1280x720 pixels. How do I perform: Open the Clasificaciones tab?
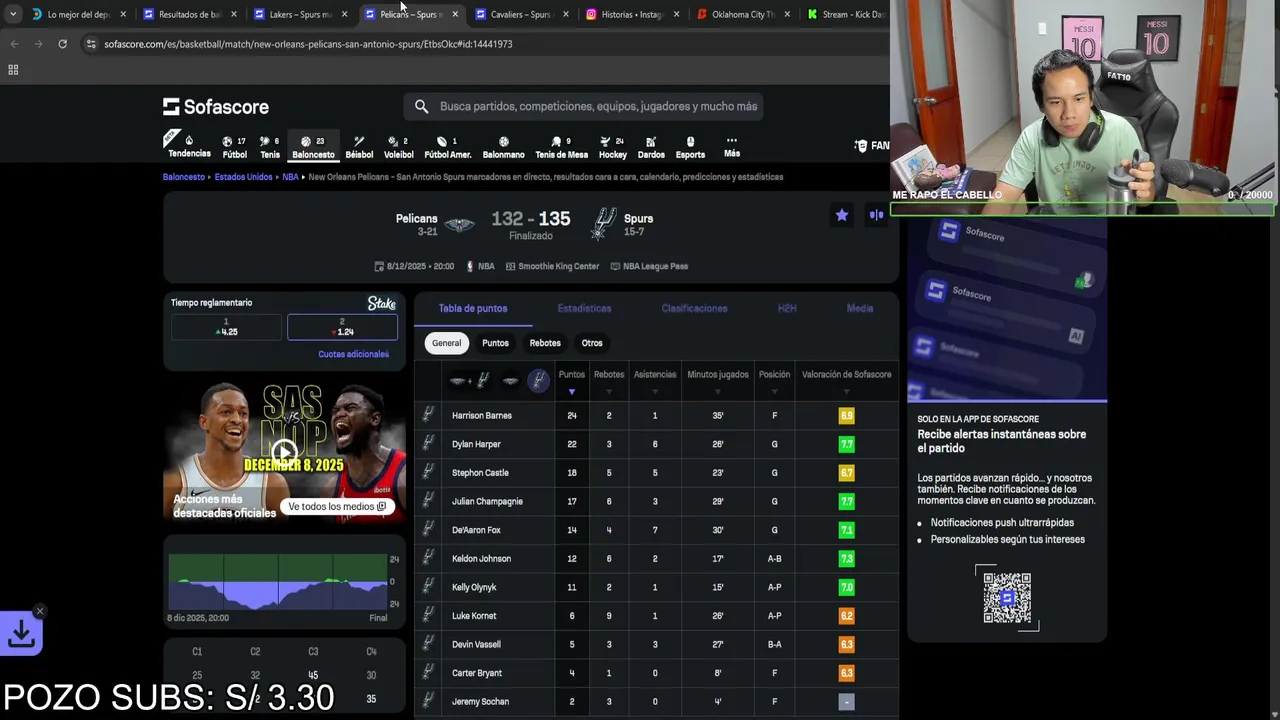(694, 308)
